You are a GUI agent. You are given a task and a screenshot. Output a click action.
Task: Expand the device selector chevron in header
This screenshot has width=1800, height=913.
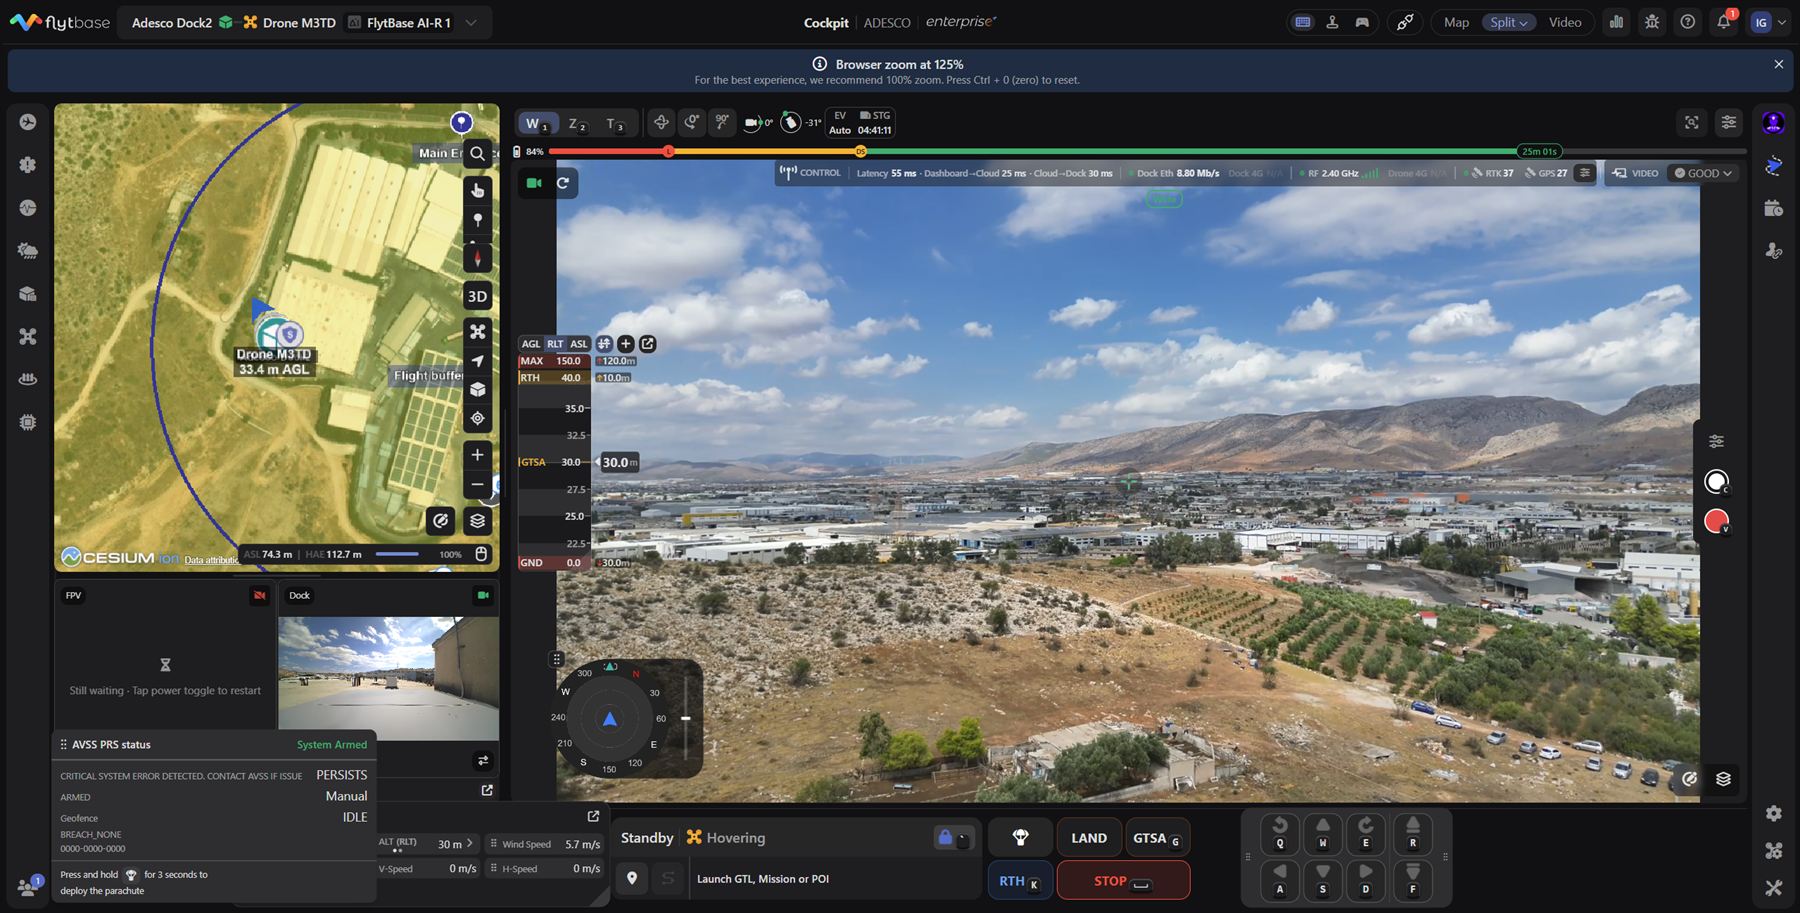(x=471, y=22)
